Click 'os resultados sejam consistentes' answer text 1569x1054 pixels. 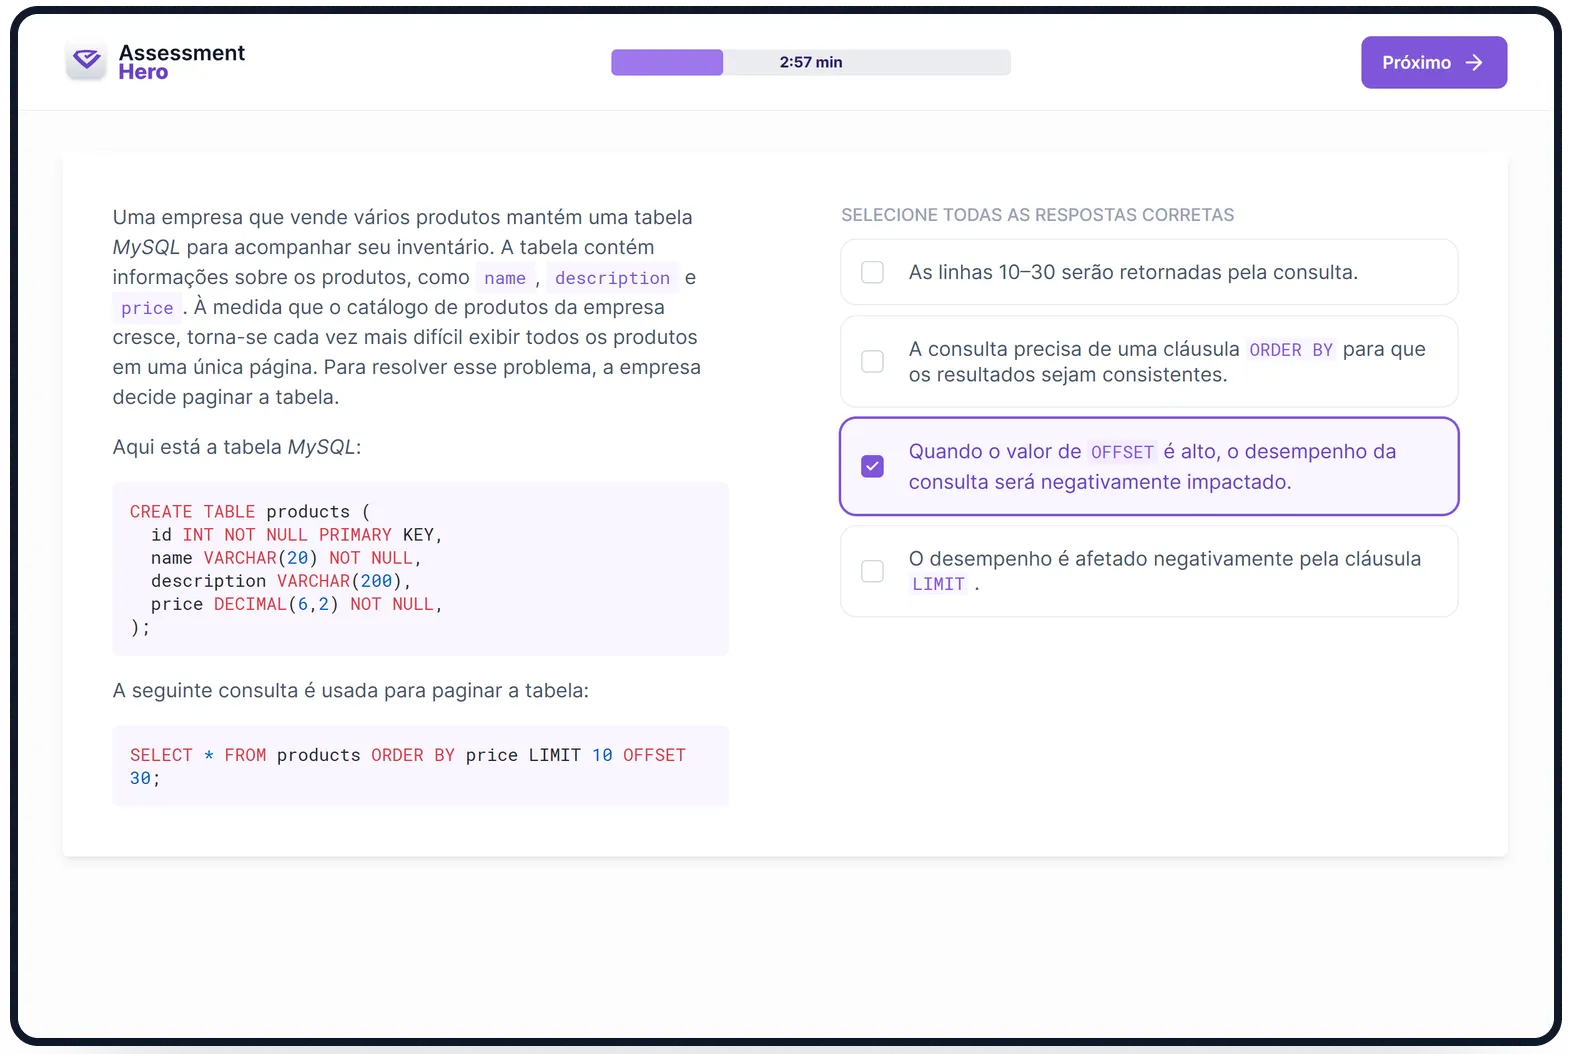tap(1068, 375)
